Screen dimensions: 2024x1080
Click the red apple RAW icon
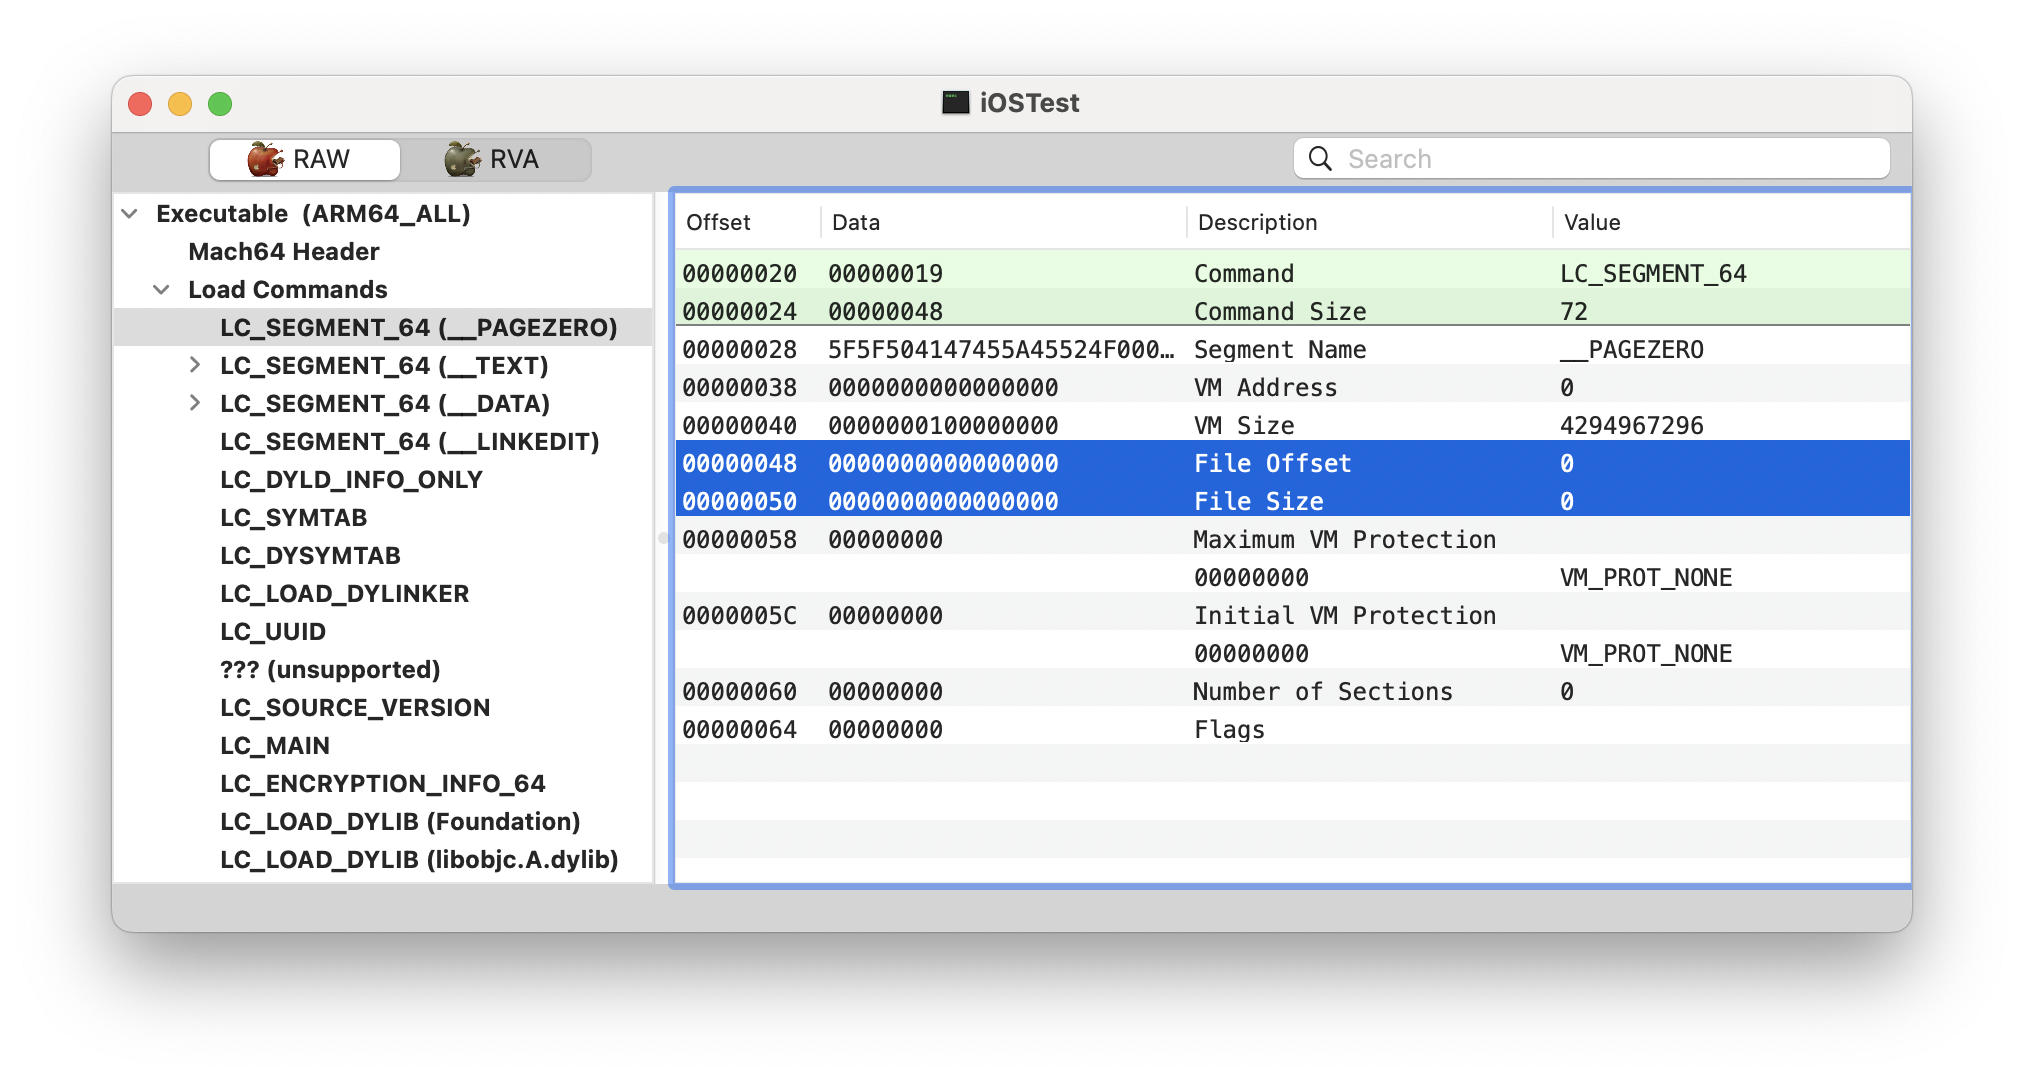tap(265, 159)
